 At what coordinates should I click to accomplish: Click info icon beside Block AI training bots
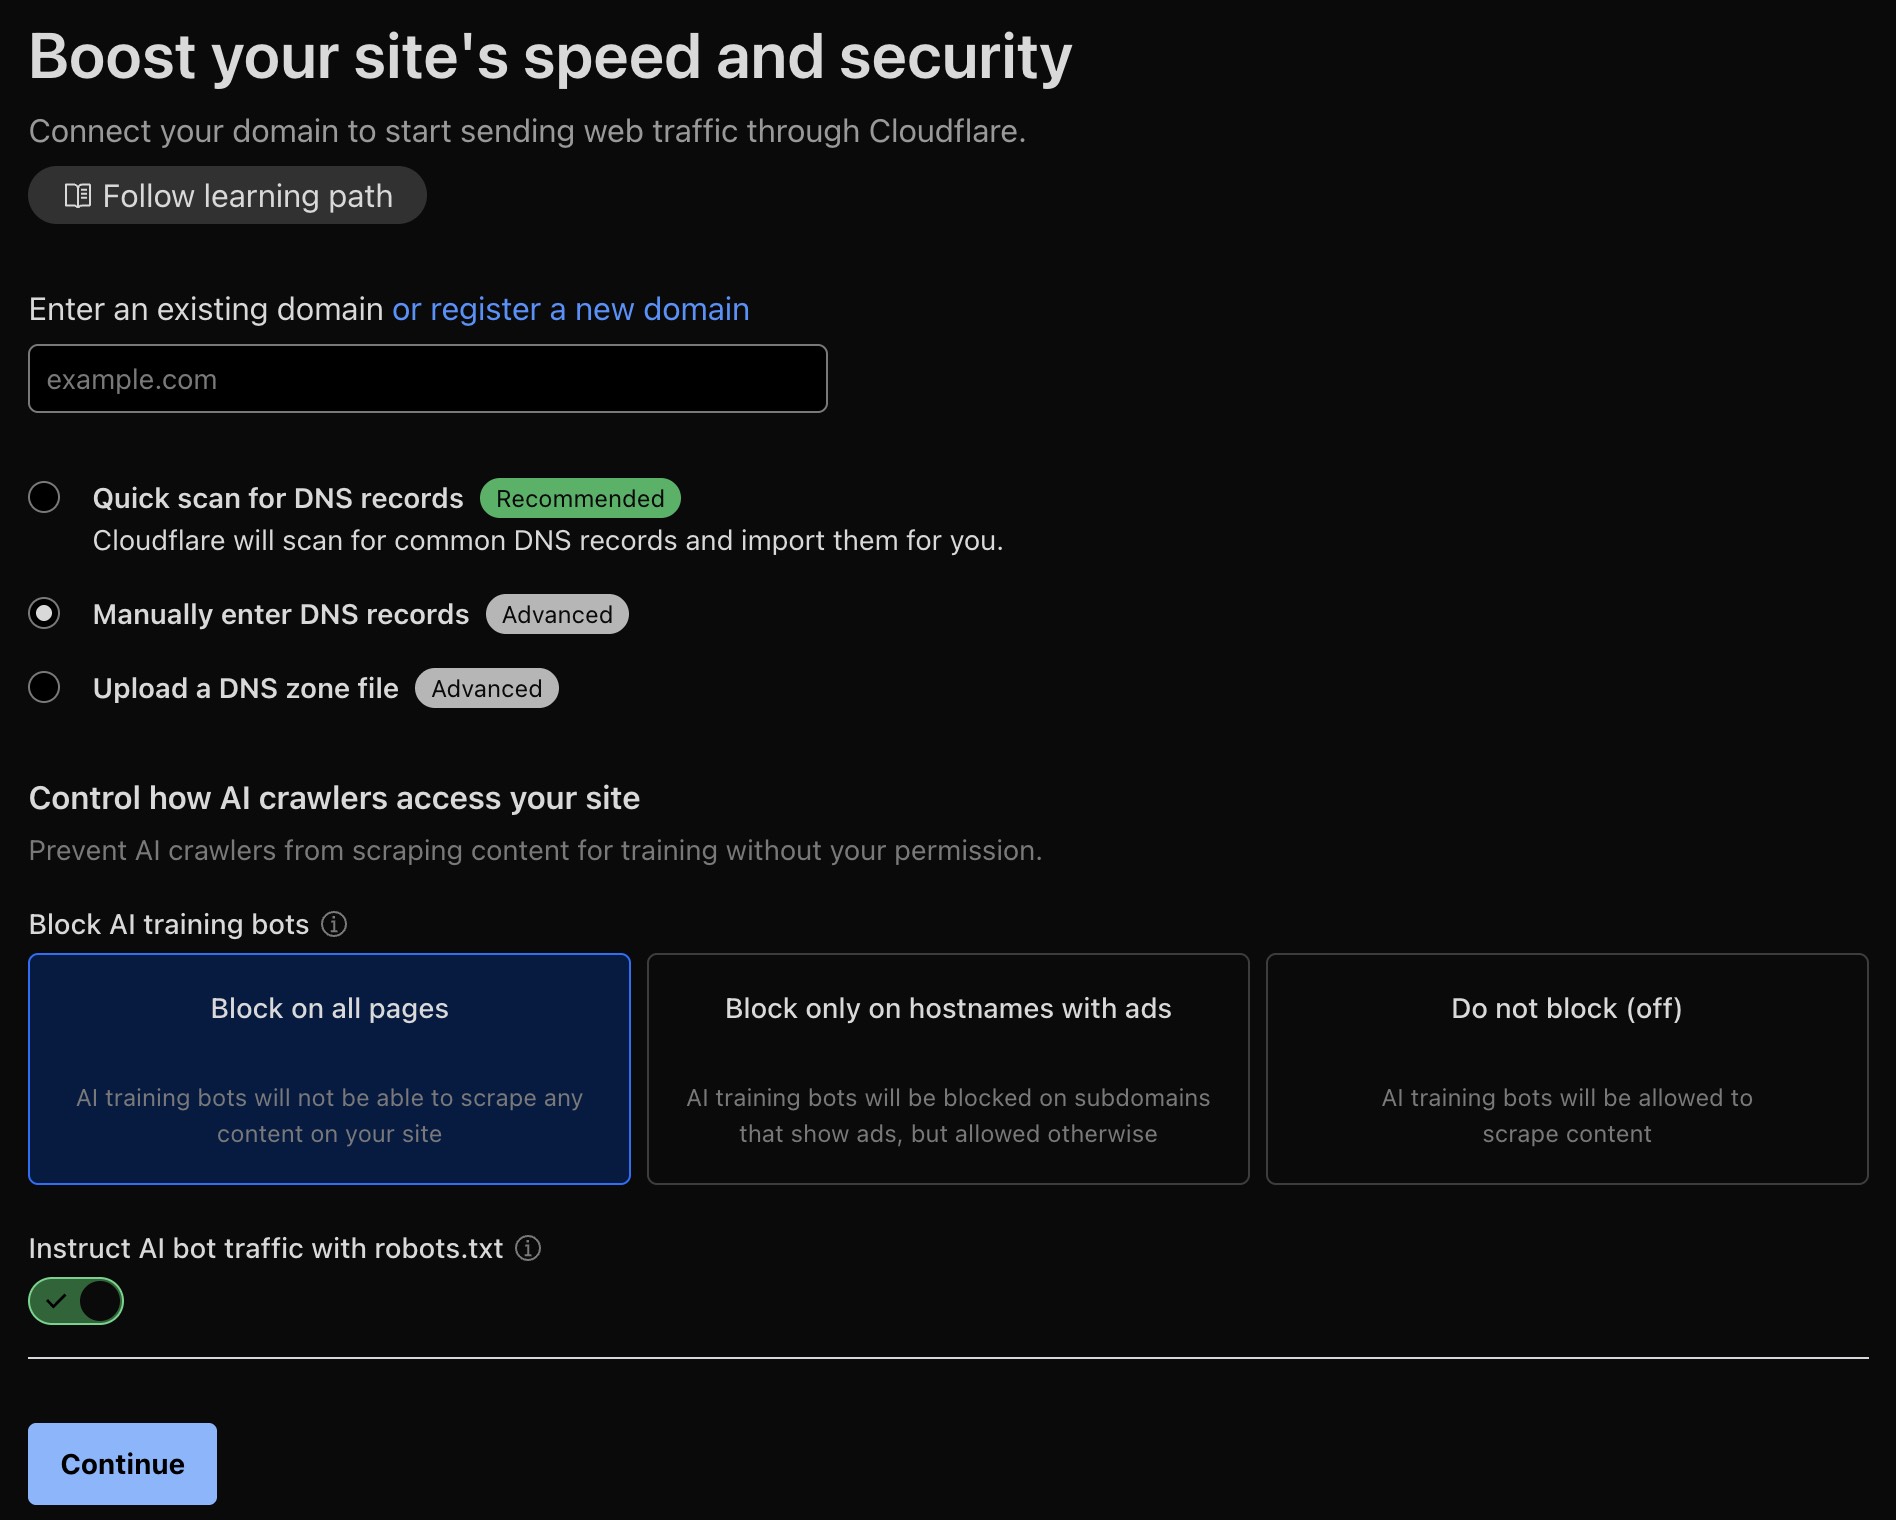(x=334, y=924)
